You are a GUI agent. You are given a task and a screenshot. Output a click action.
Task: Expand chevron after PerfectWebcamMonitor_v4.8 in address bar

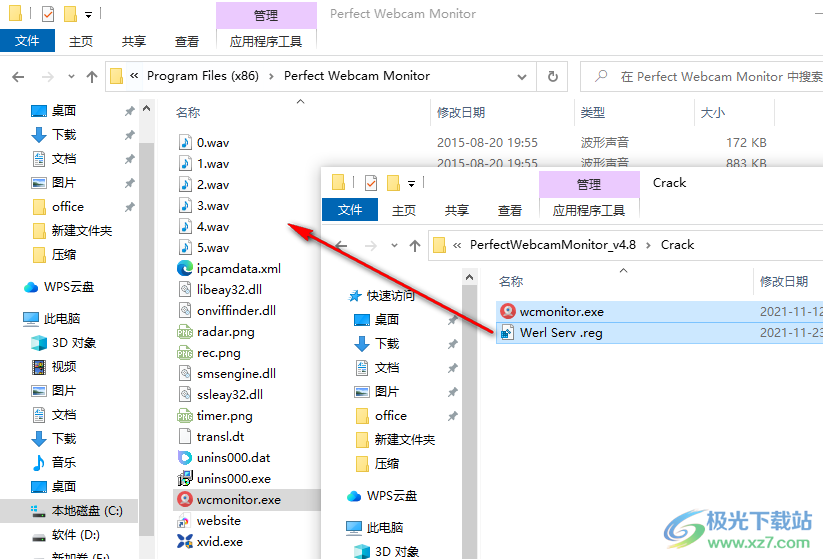[648, 245]
